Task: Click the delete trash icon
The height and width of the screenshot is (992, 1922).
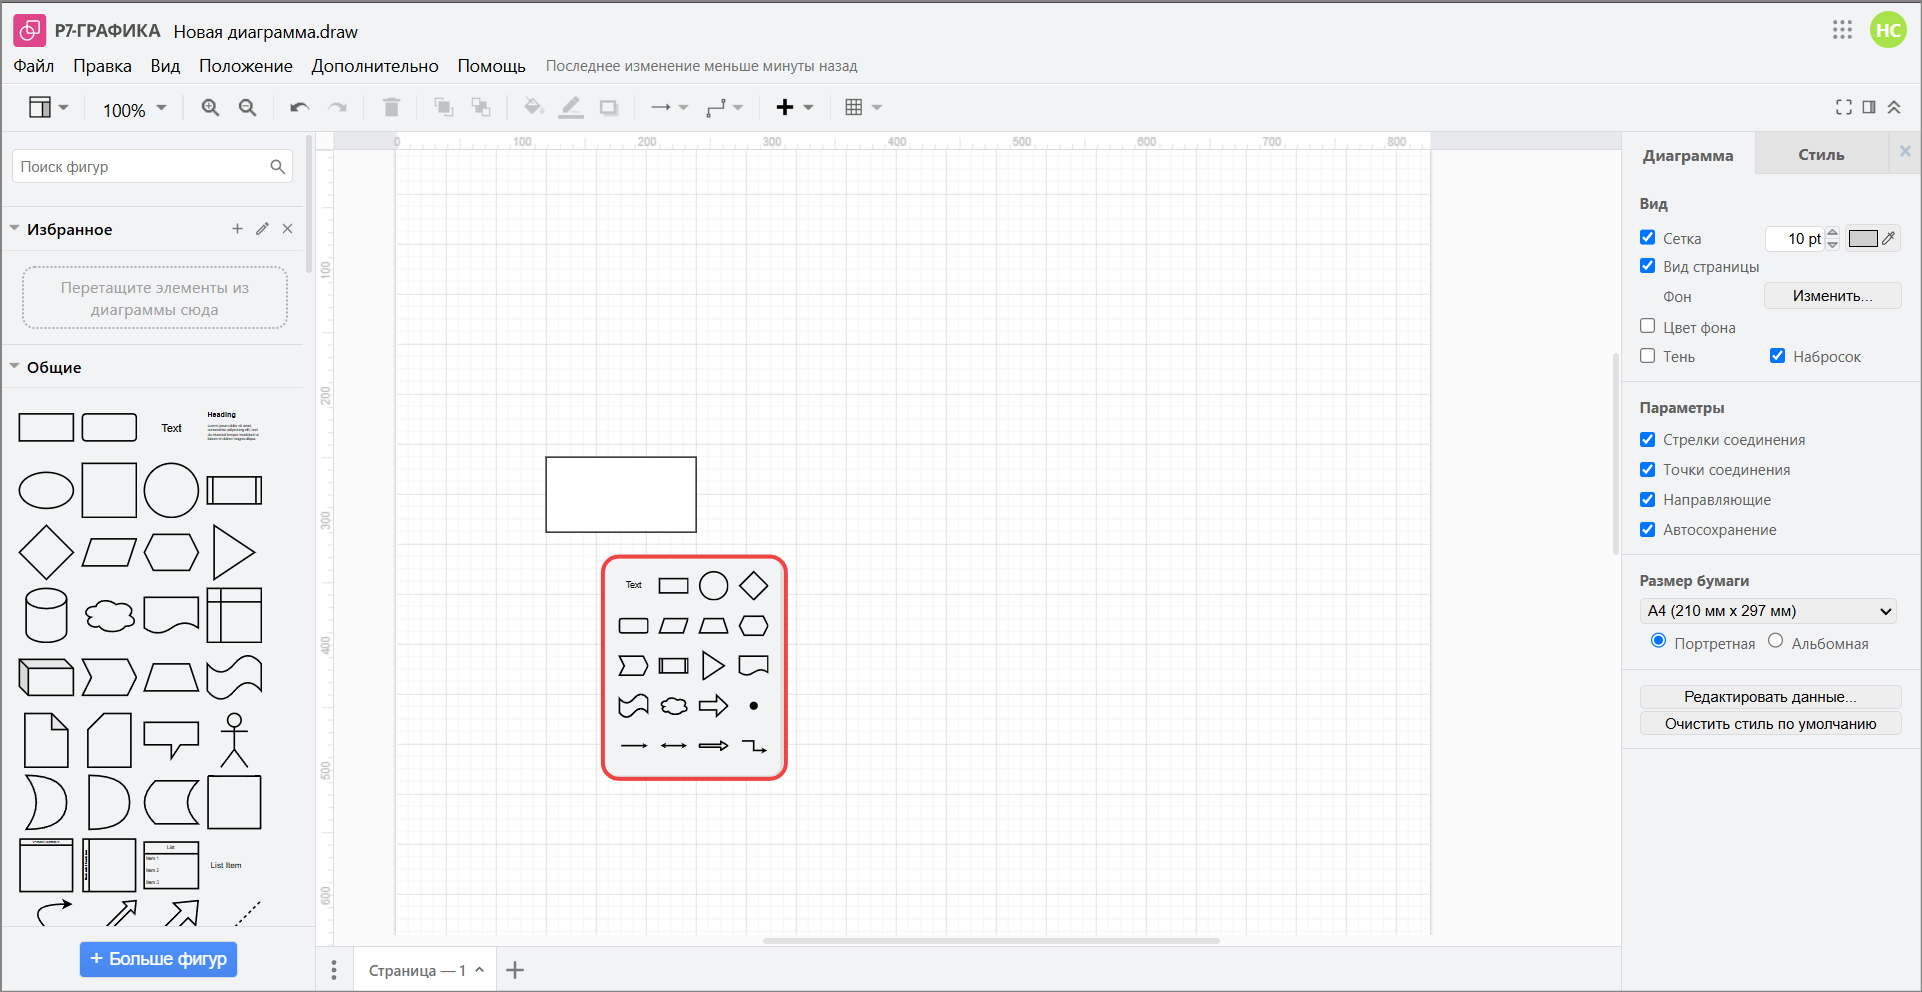Action: coord(392,108)
